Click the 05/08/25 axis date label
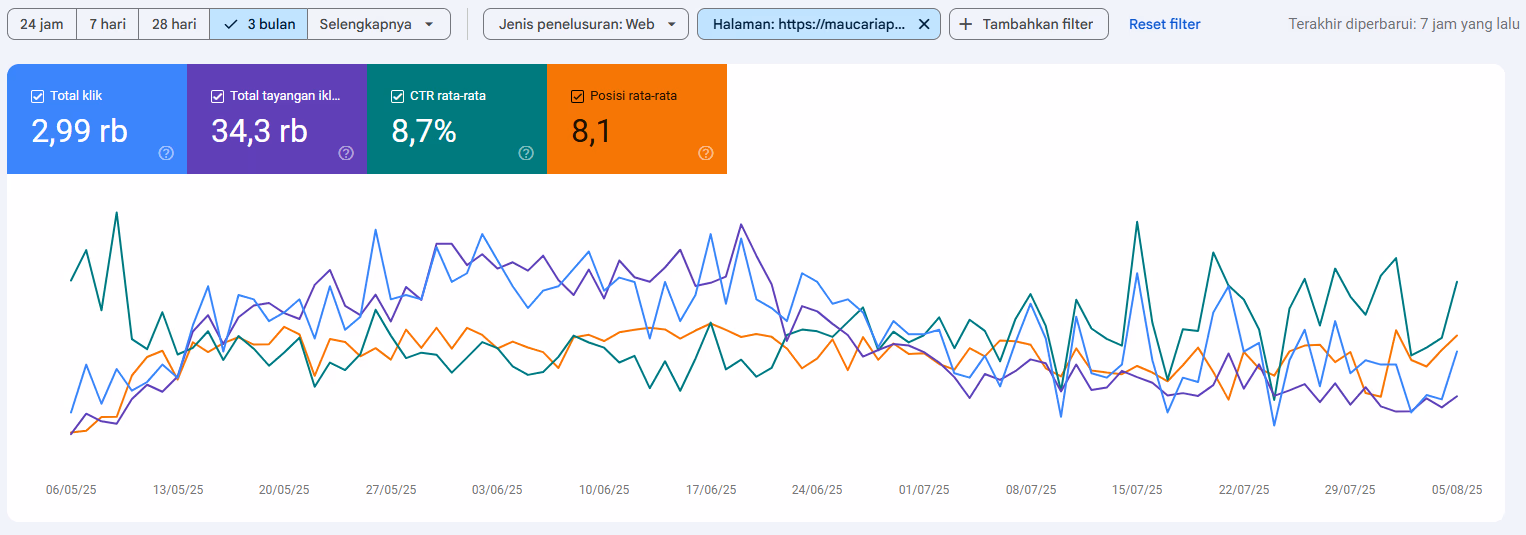The height and width of the screenshot is (535, 1526). point(1457,490)
